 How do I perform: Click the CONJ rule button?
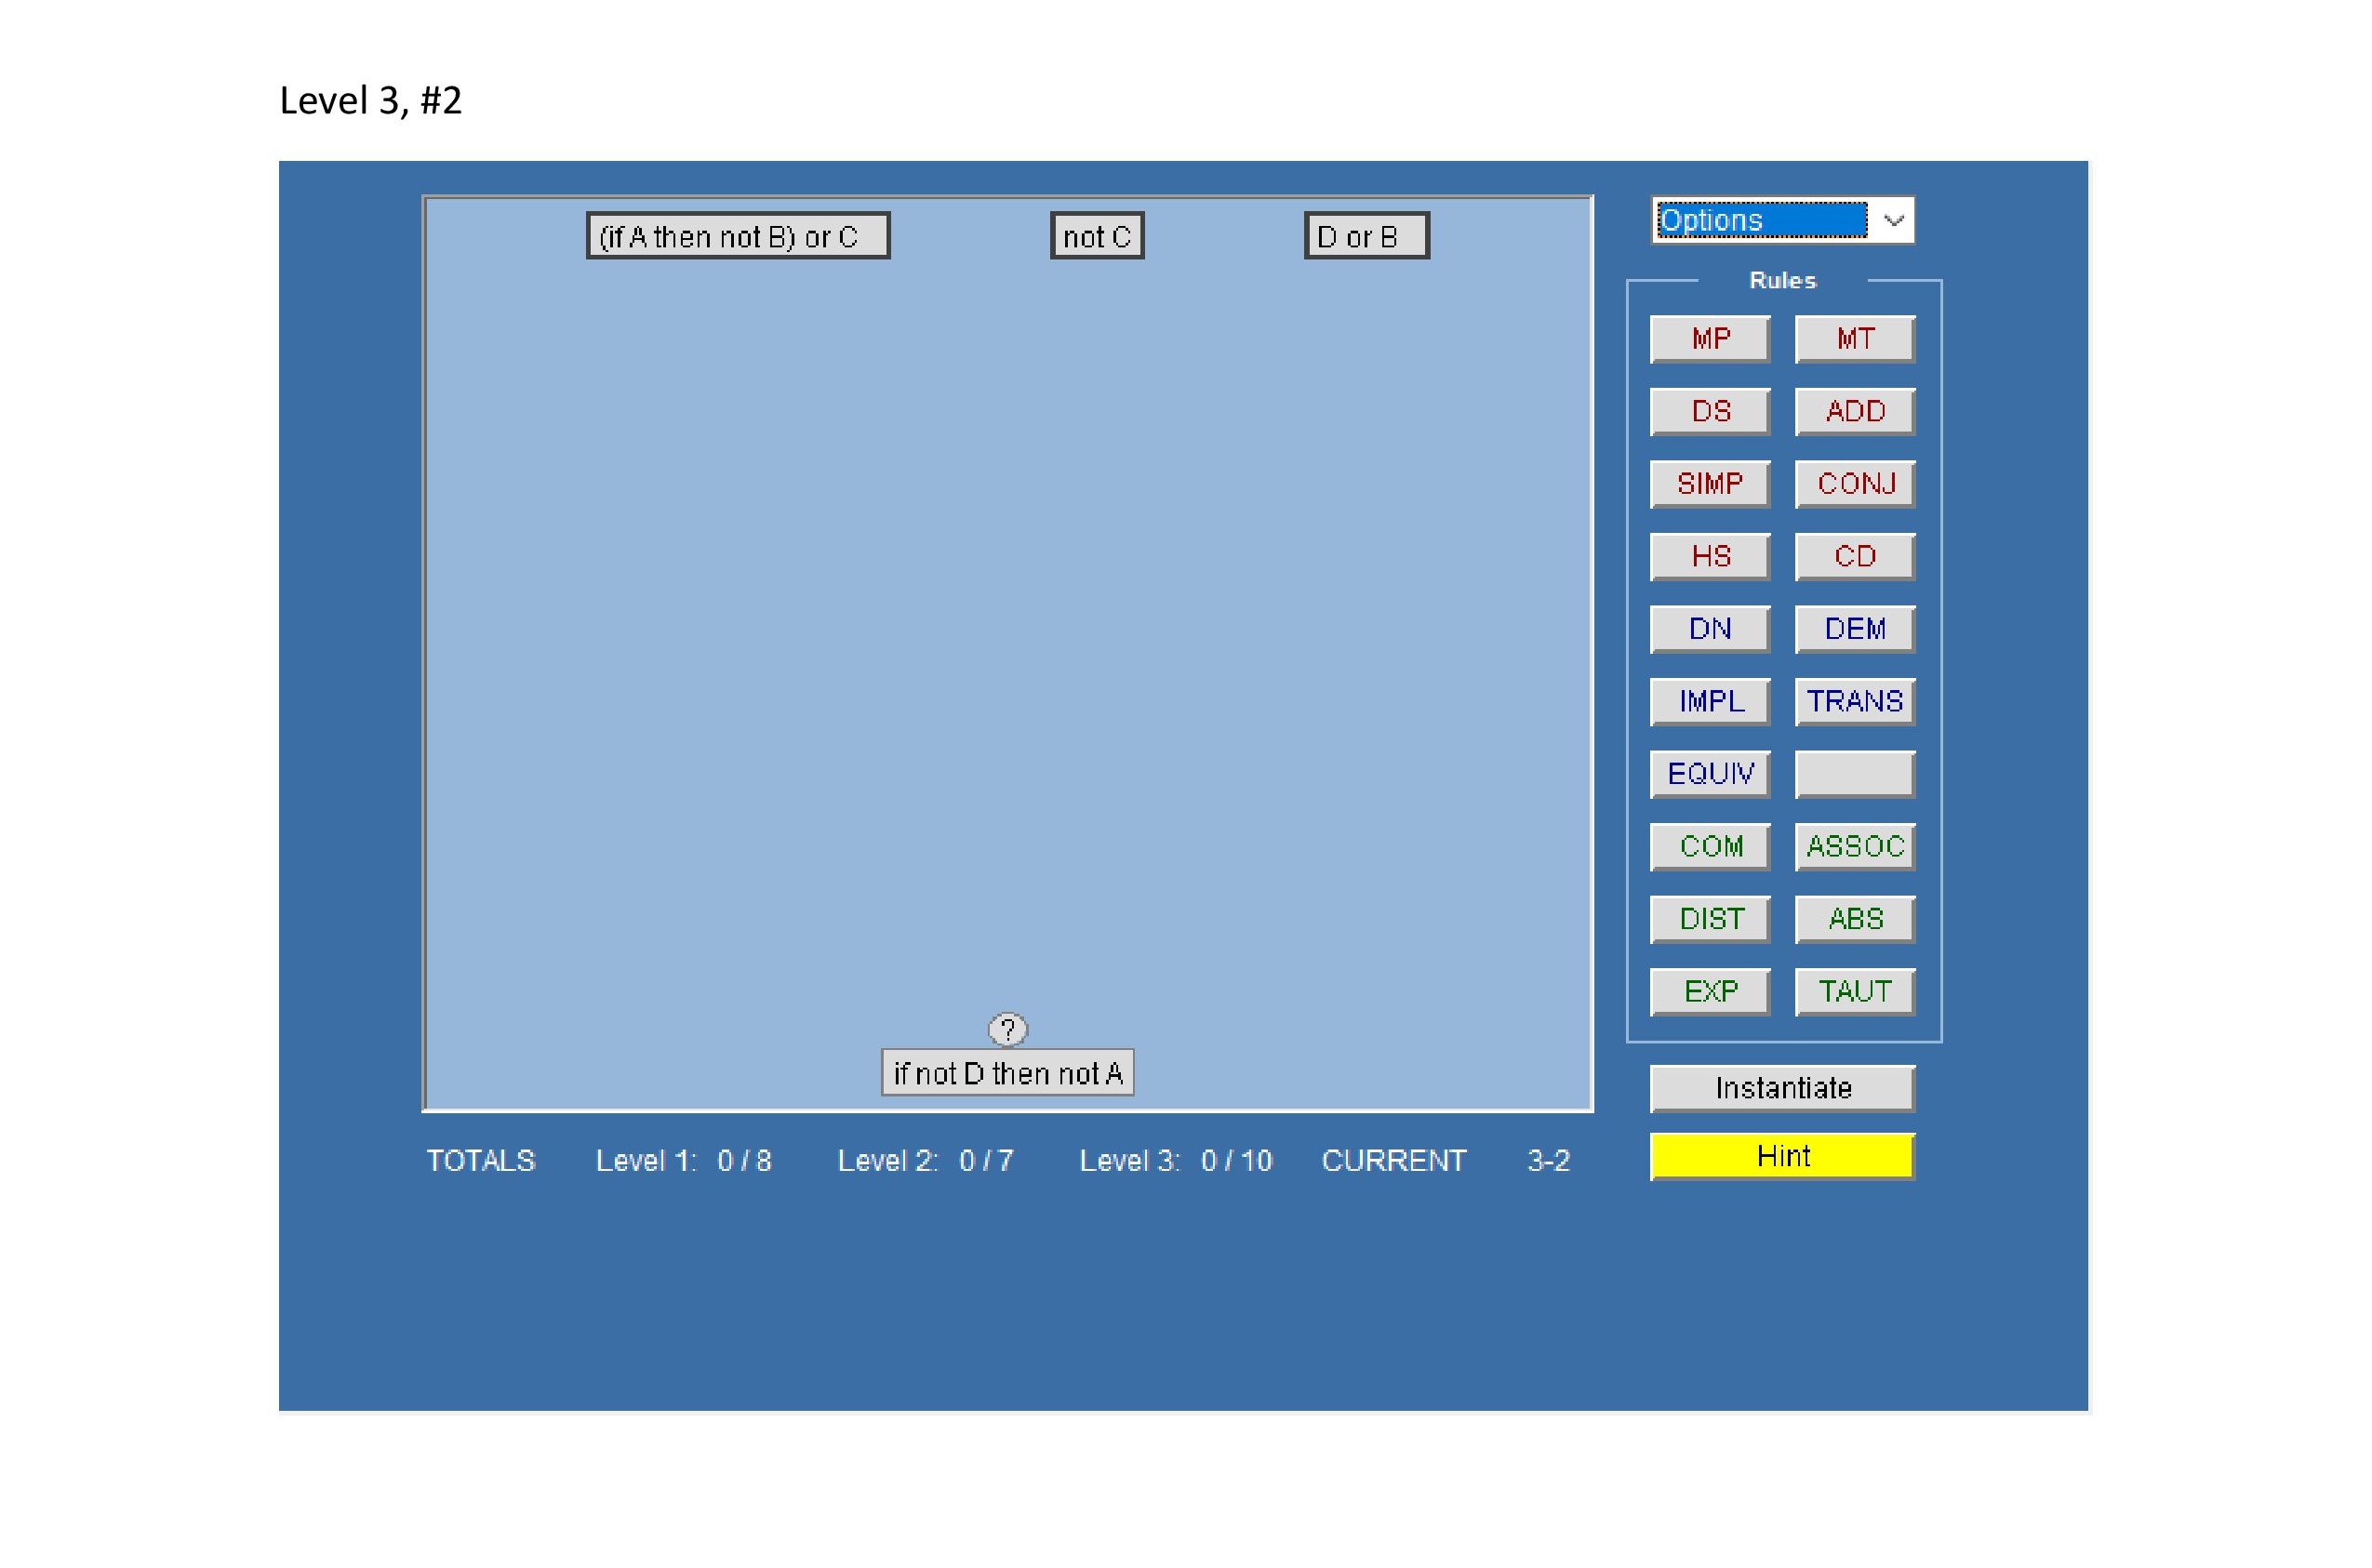pos(1855,484)
